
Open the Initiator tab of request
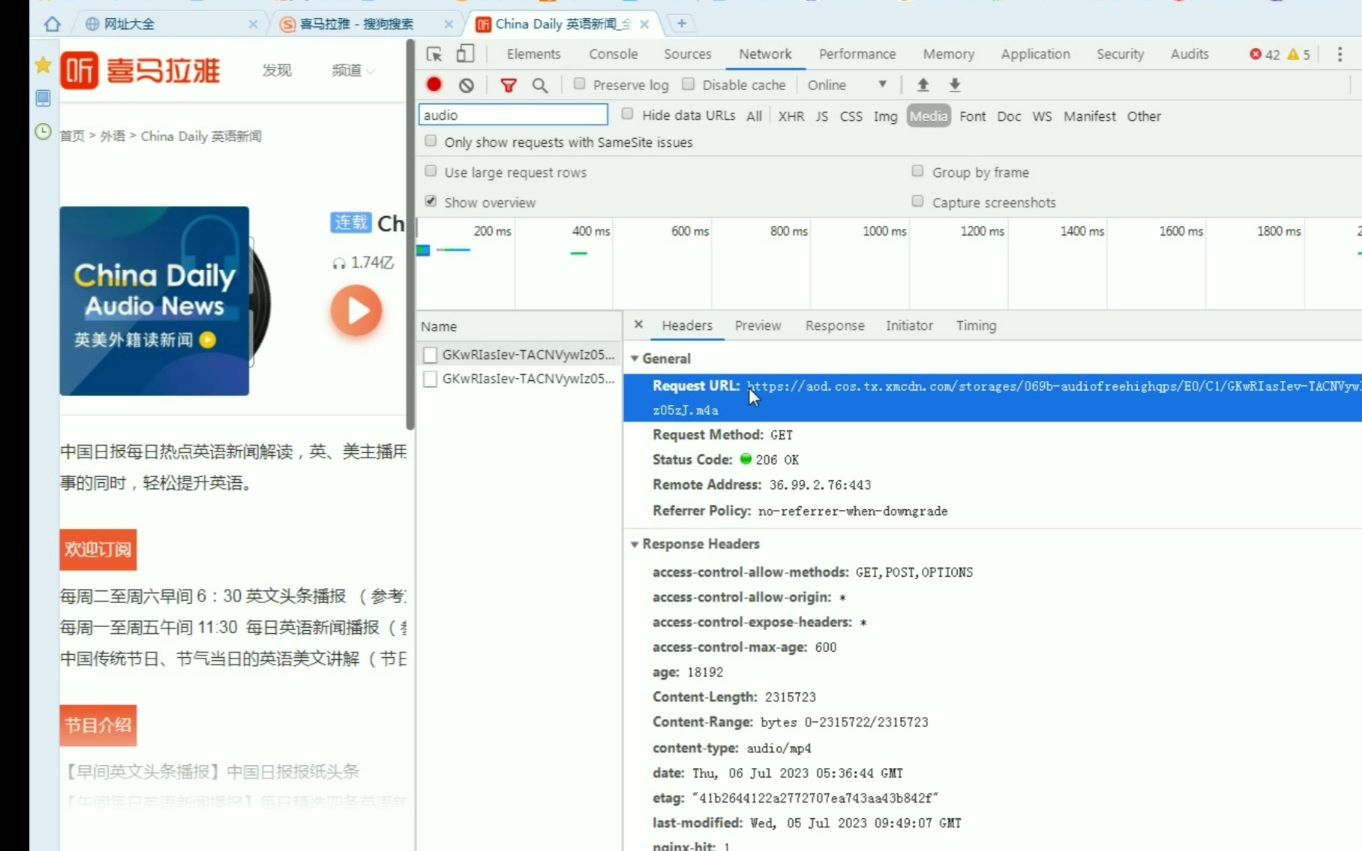click(909, 325)
